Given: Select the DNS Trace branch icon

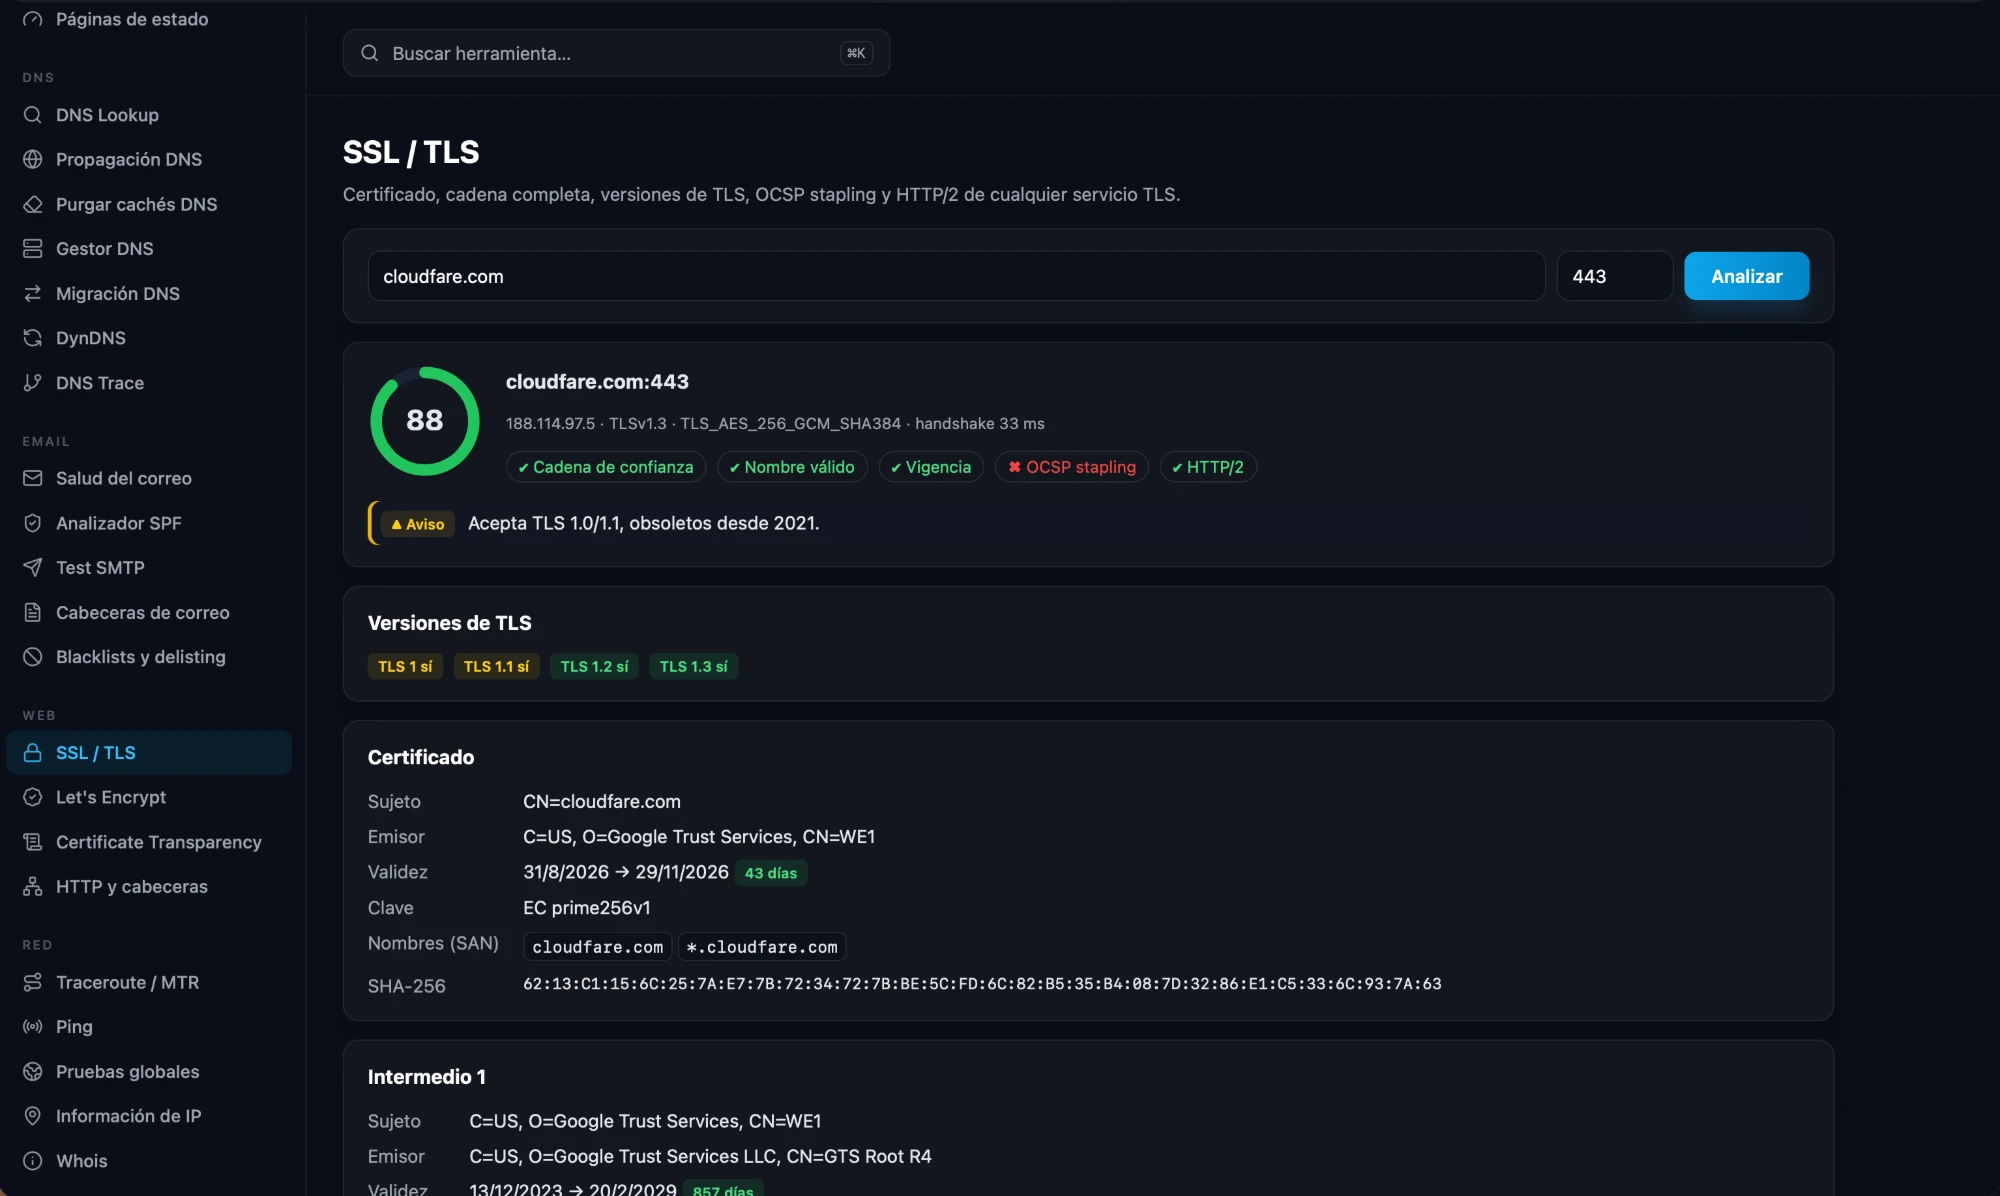Looking at the screenshot, I should [33, 382].
